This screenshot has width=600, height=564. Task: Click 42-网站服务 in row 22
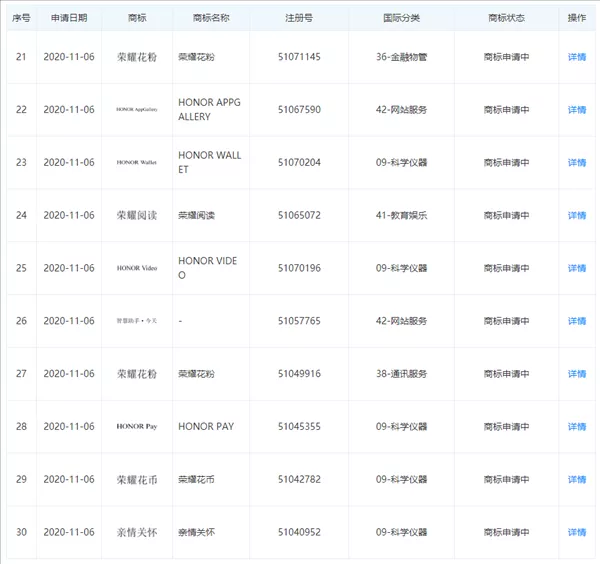[401, 110]
